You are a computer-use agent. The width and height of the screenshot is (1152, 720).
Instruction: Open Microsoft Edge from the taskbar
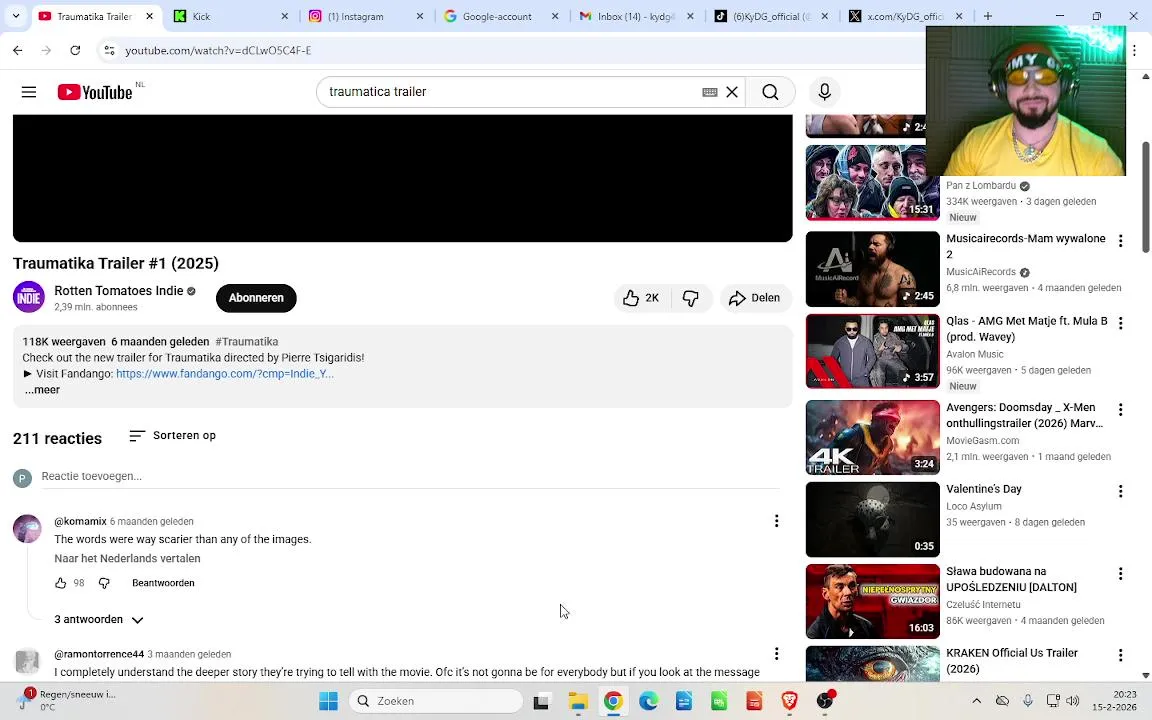(648, 701)
